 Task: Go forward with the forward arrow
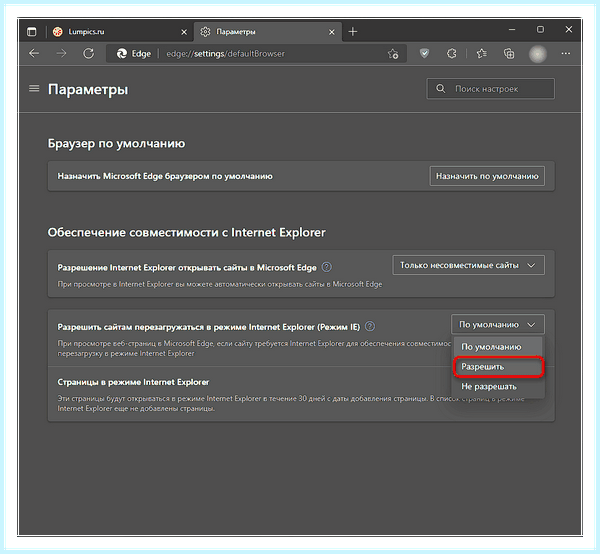click(x=61, y=54)
